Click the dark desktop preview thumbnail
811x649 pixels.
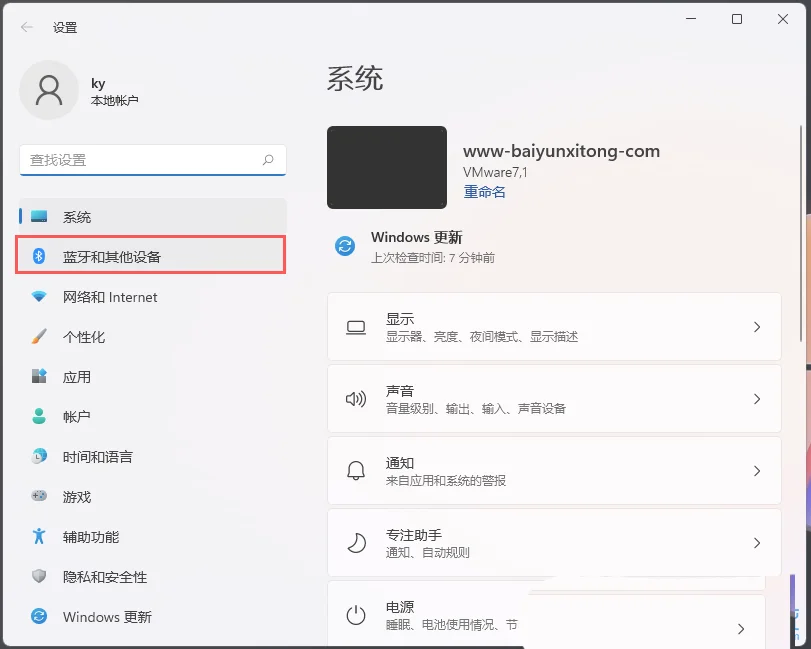click(387, 168)
